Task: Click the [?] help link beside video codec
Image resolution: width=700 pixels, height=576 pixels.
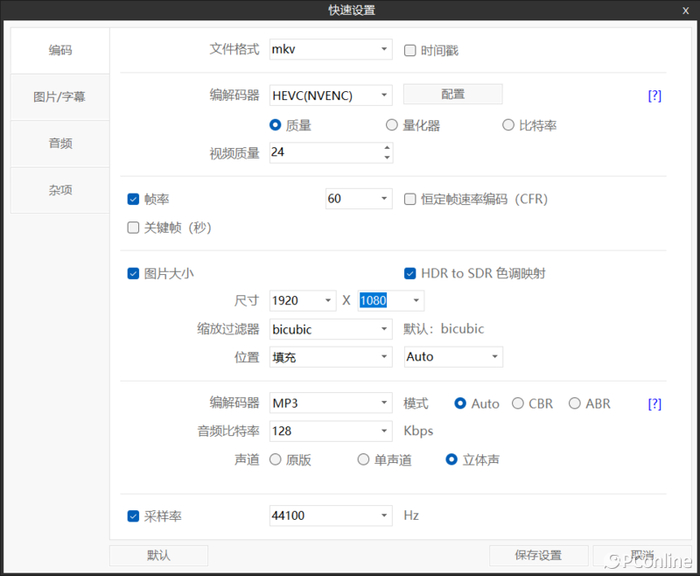Action: (655, 96)
